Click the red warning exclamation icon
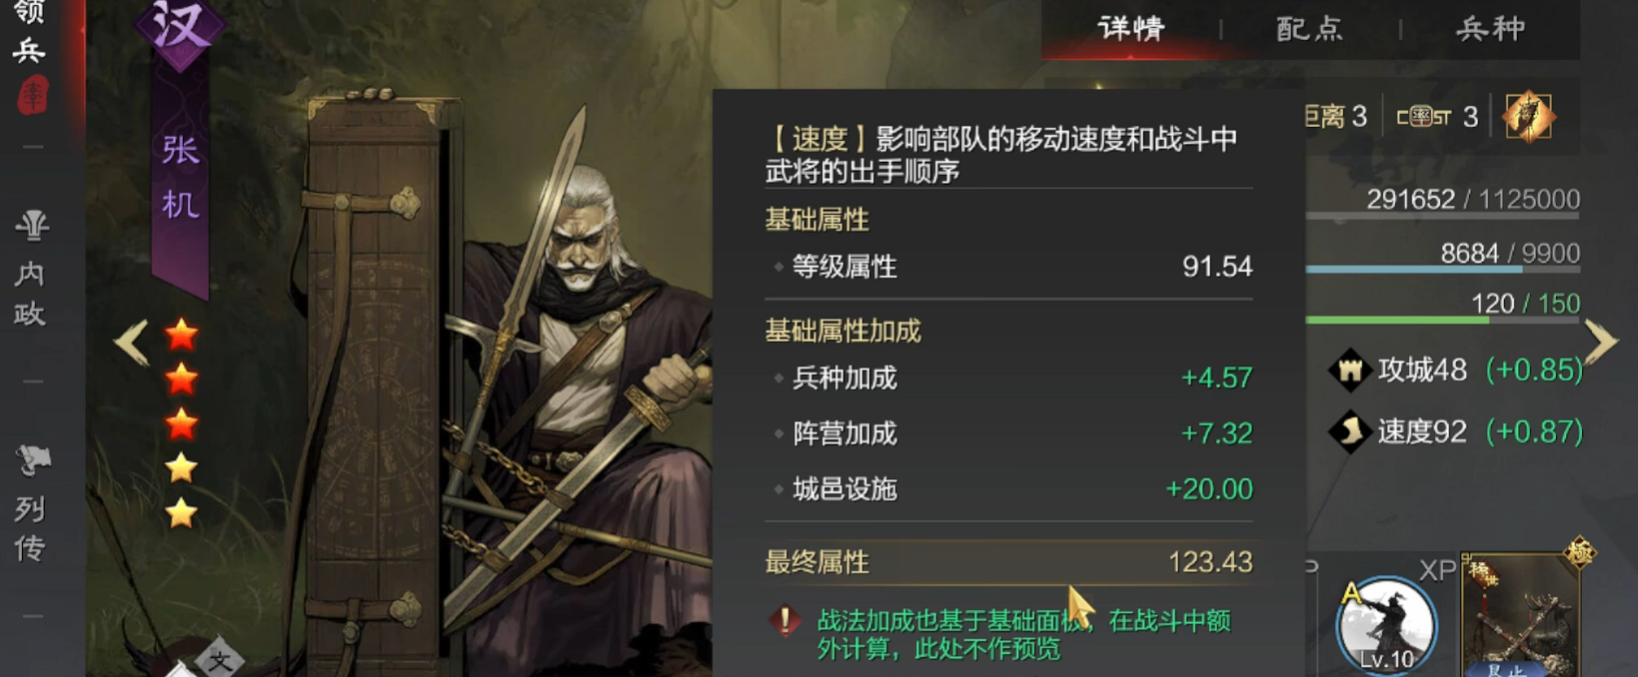This screenshot has height=677, width=1638. 786,622
